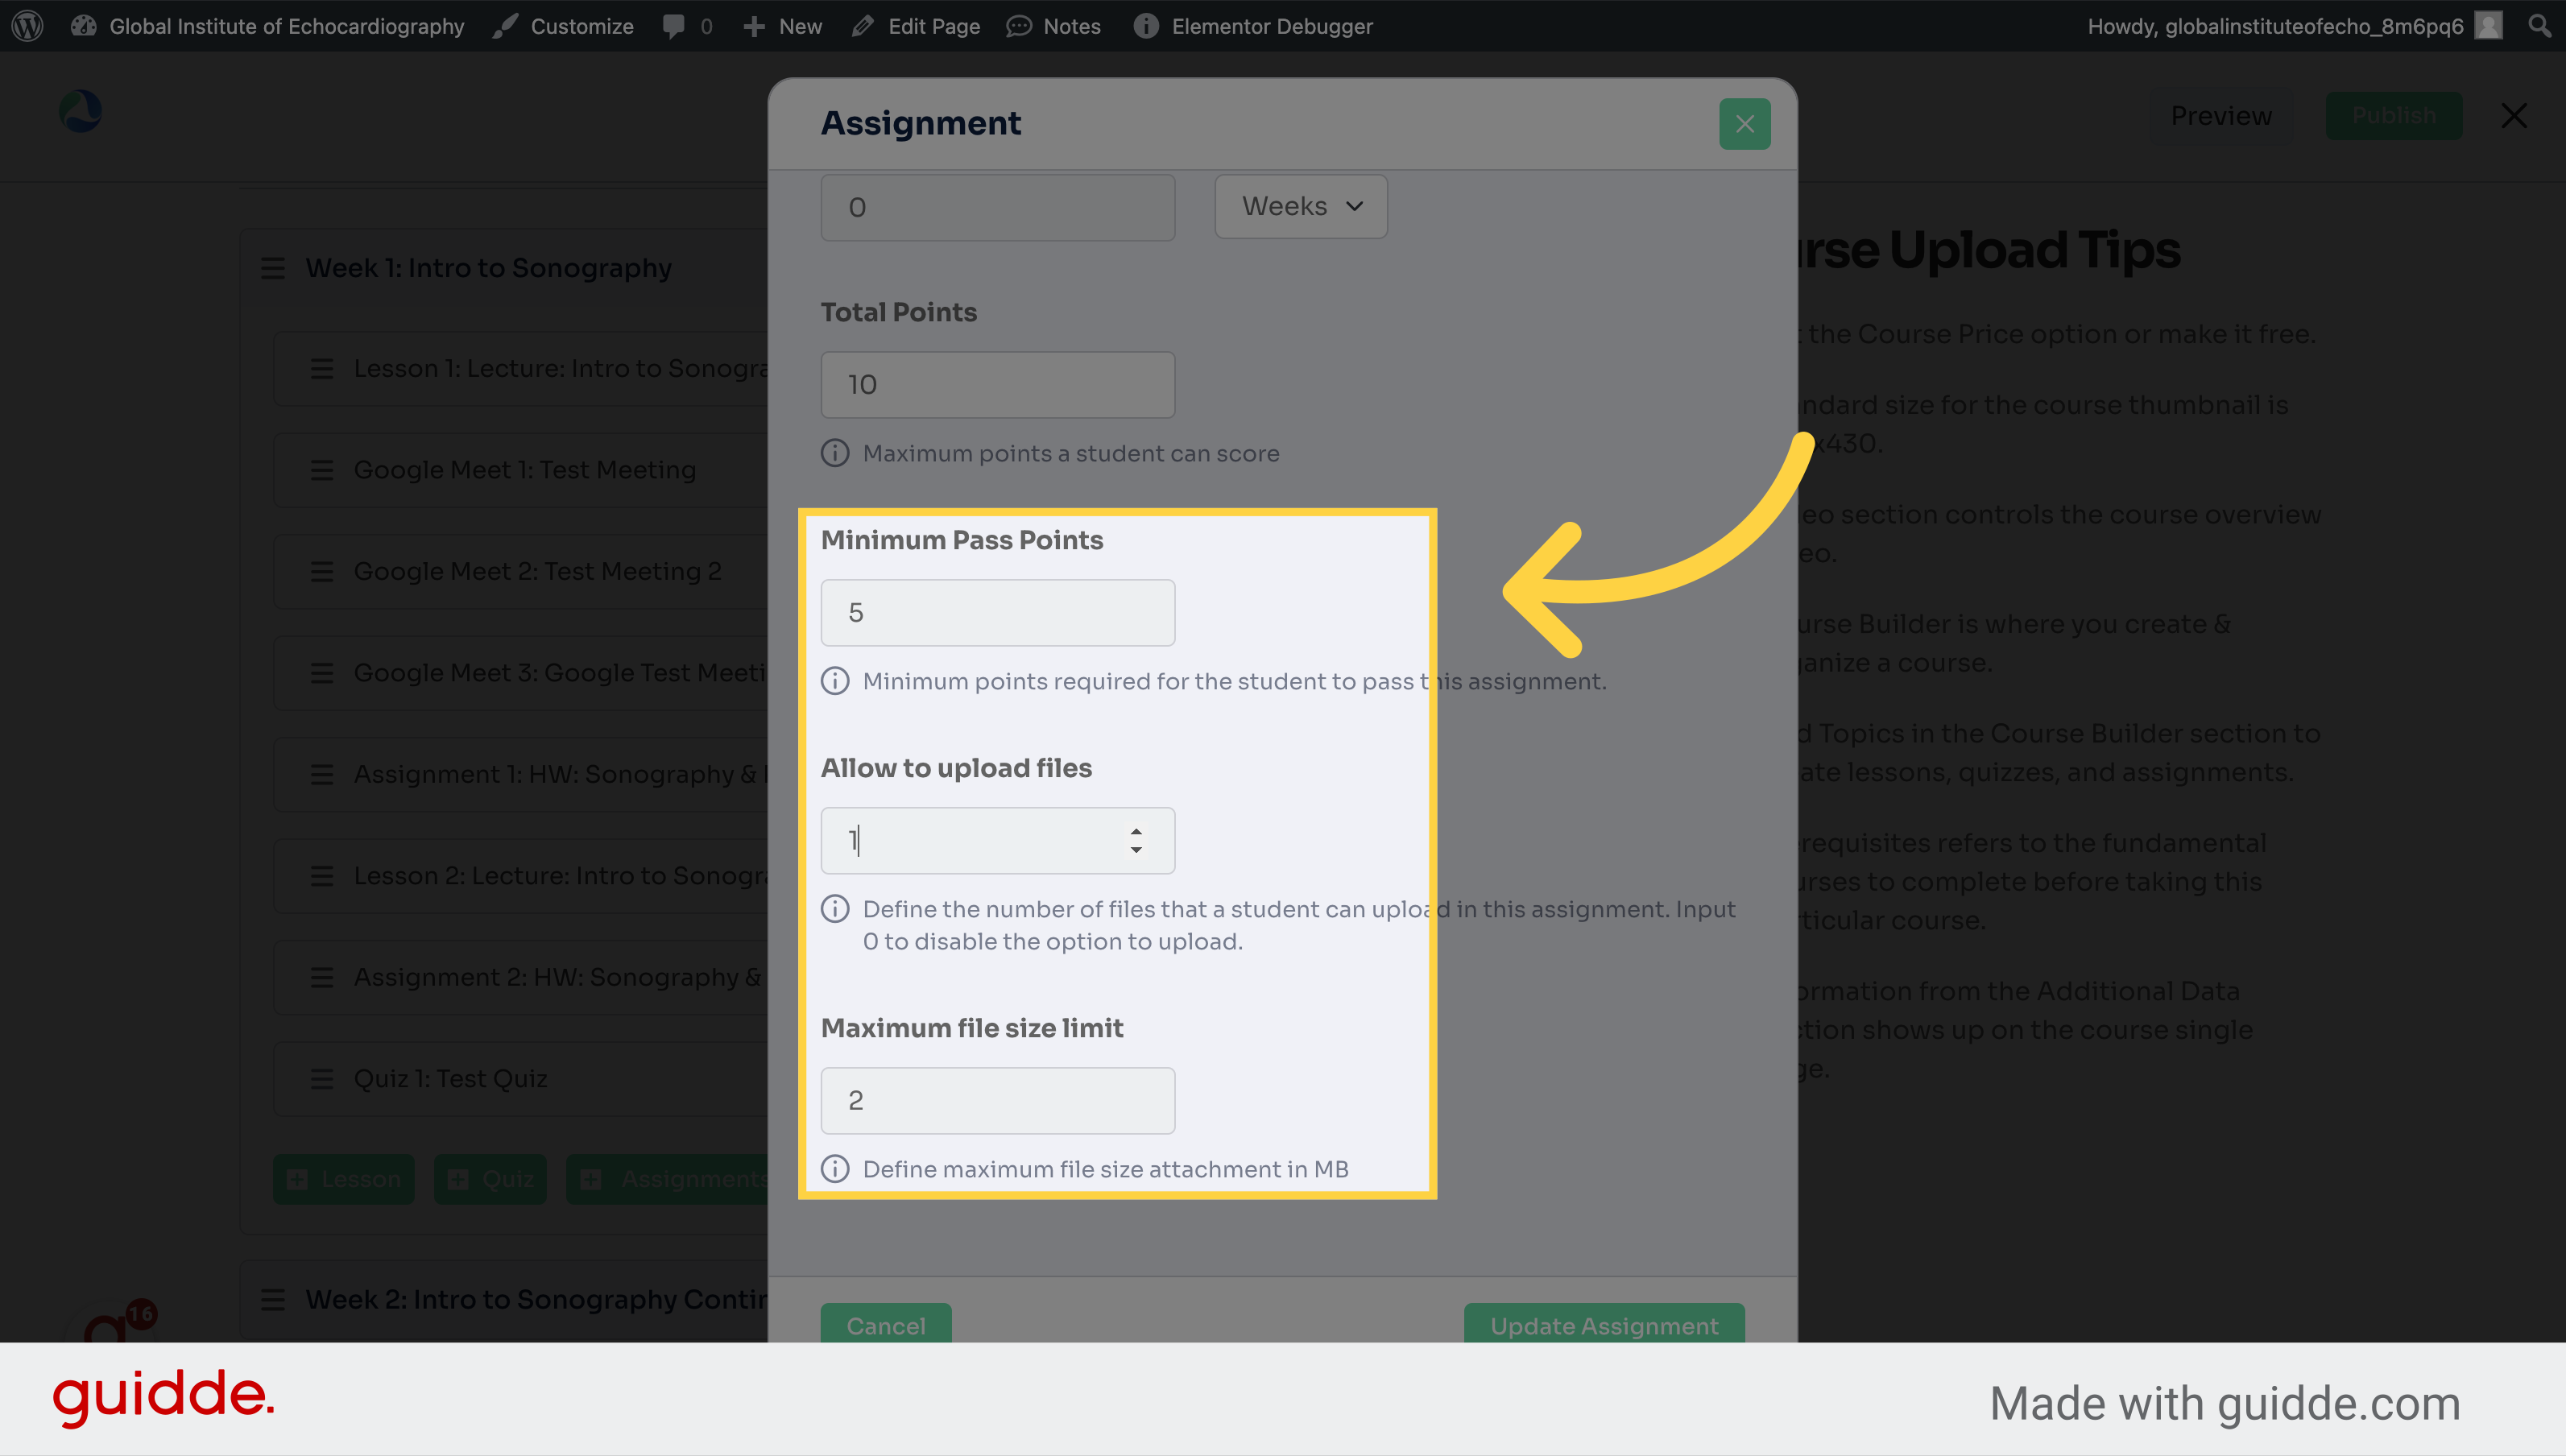Click the upload files decrement arrow

point(1136,850)
